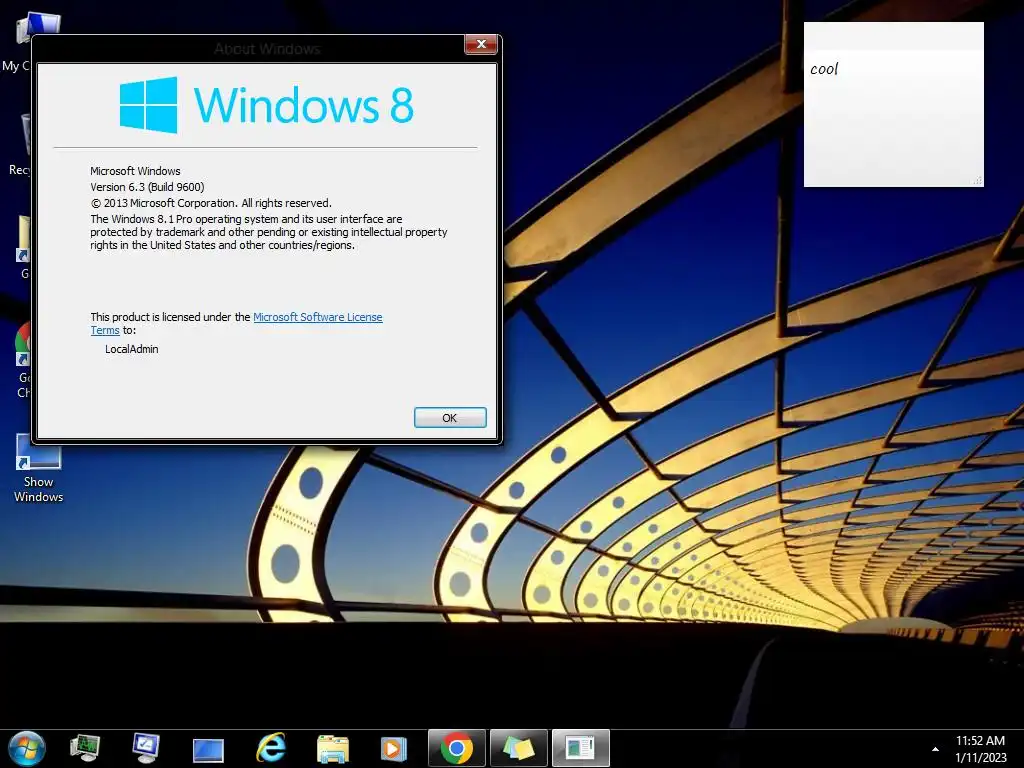The width and height of the screenshot is (1024, 768).
Task: Open File Explorer from the taskbar
Action: coord(332,749)
